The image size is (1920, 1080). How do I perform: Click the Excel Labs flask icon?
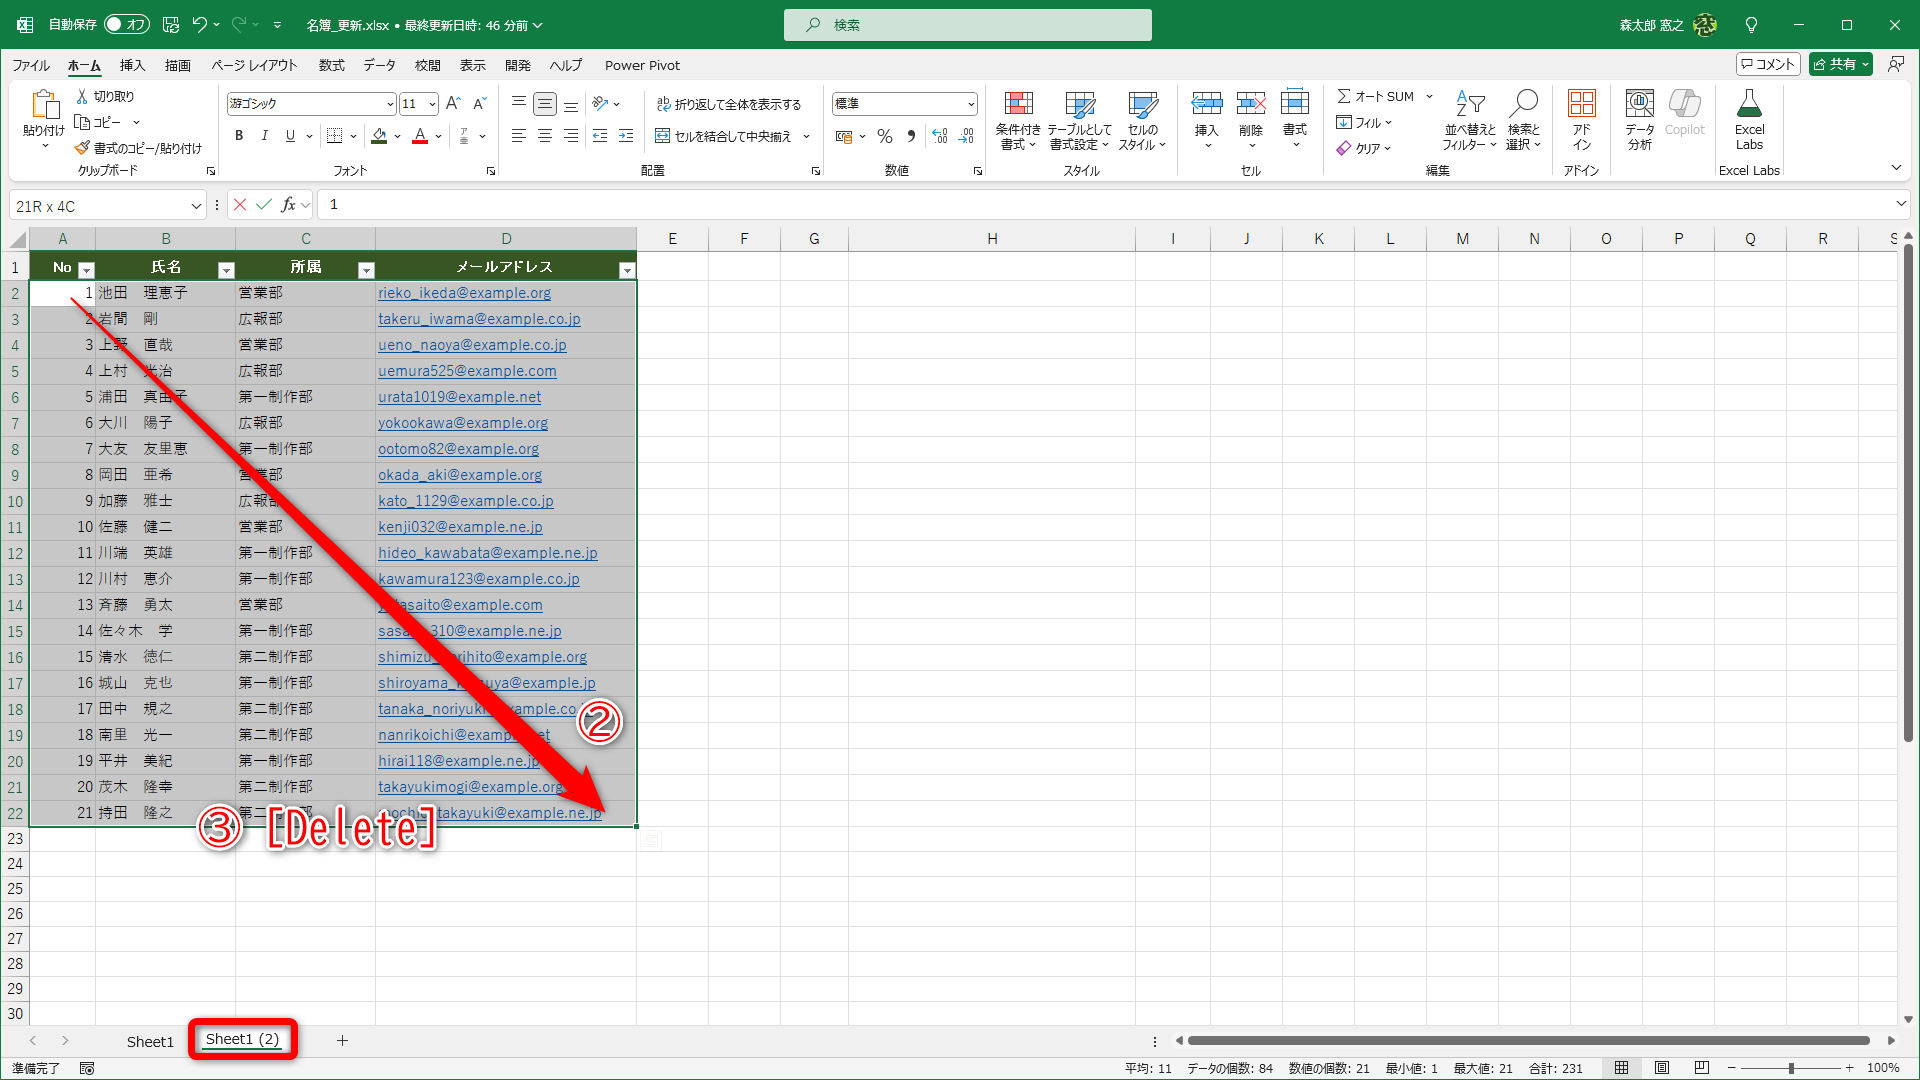tap(1749, 104)
